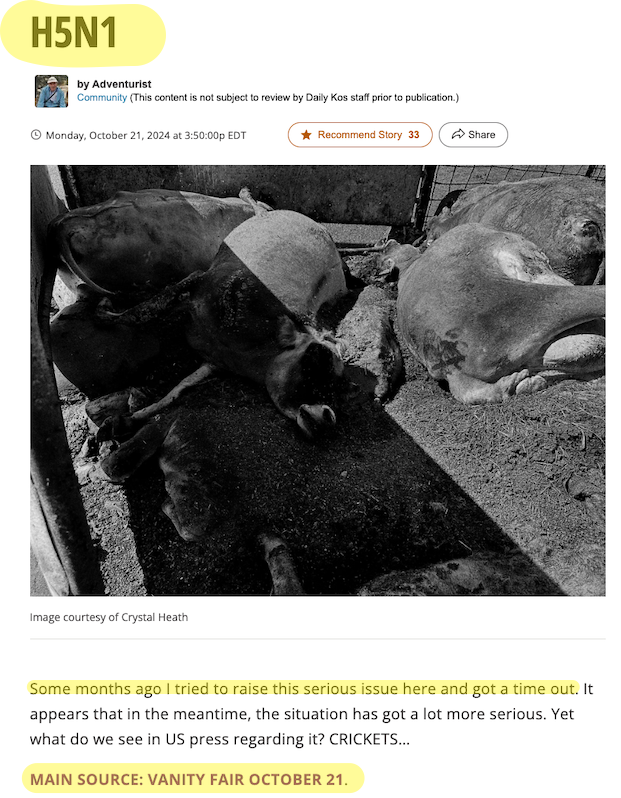Click the October 21, 2024 timestamp

(x=146, y=135)
